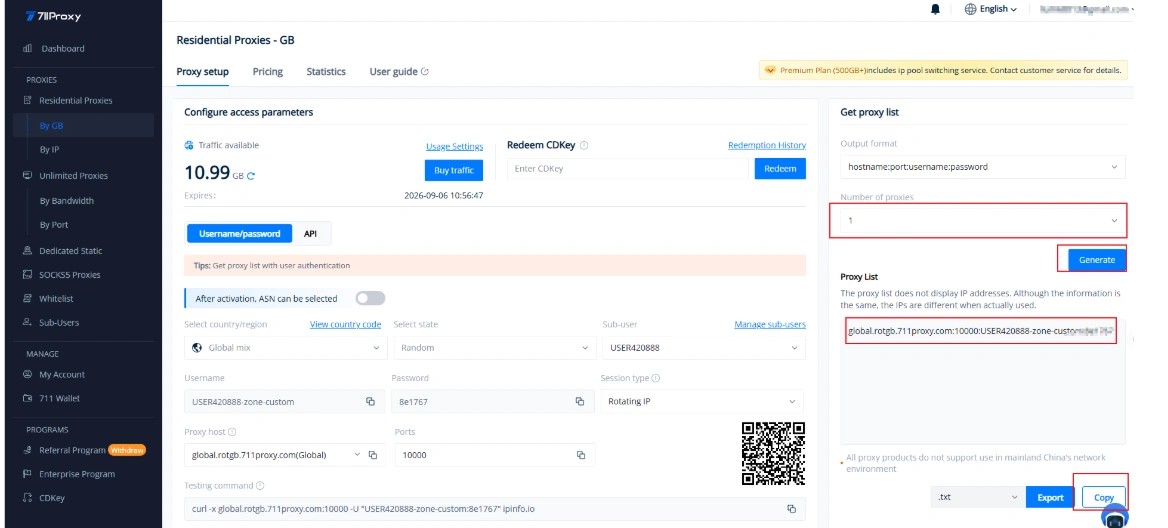Open the Session type Rotating IP dropdown
This screenshot has width=1168, height=528.
(702, 401)
